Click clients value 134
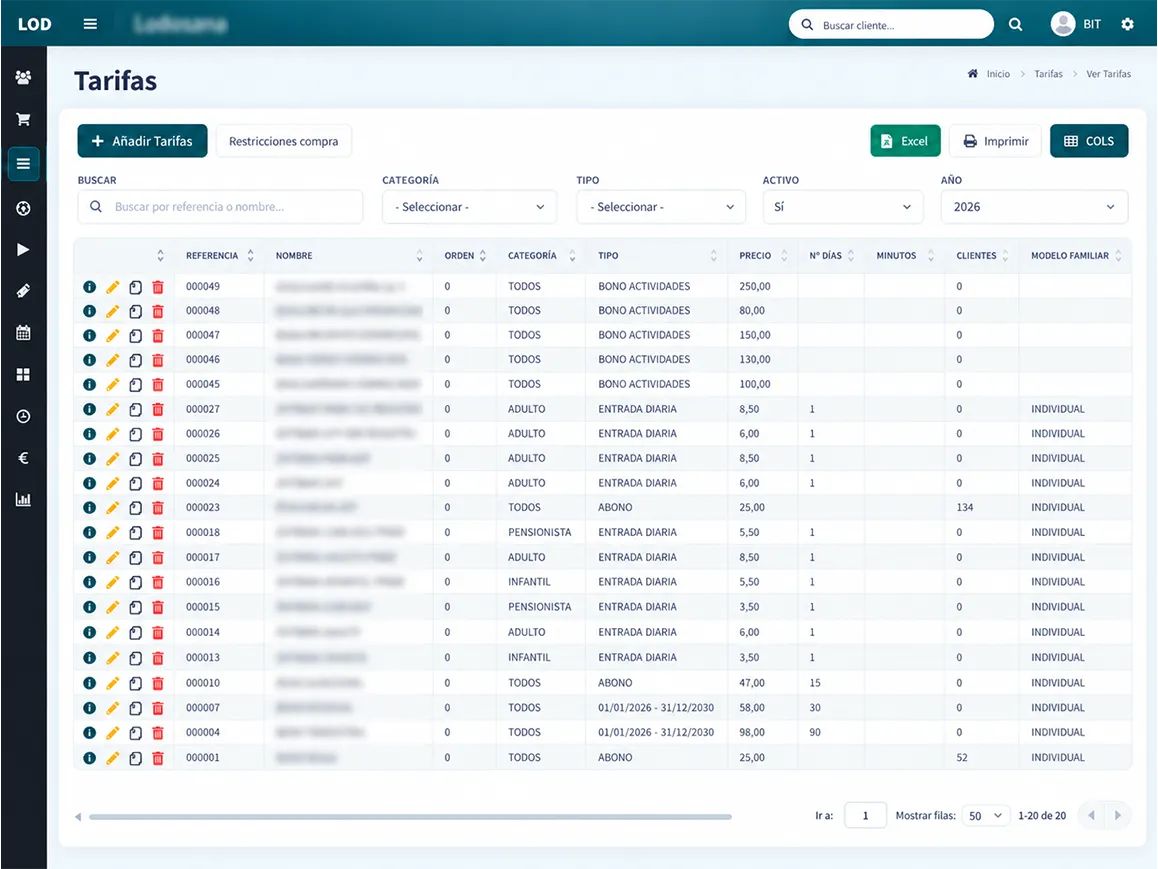 tap(965, 508)
